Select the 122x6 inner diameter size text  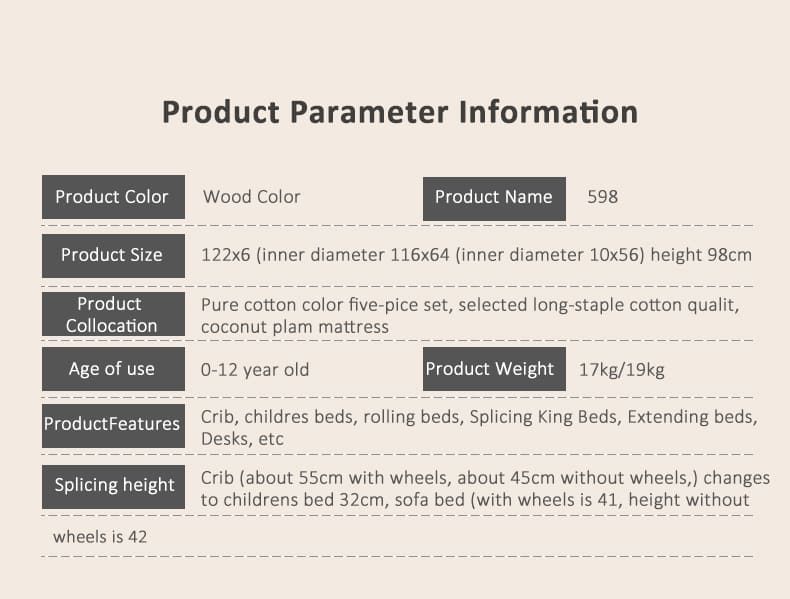[476, 255]
